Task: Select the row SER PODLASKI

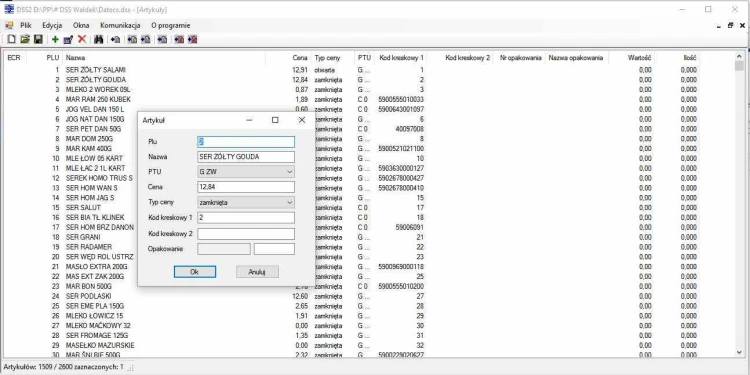Action: pos(351,296)
